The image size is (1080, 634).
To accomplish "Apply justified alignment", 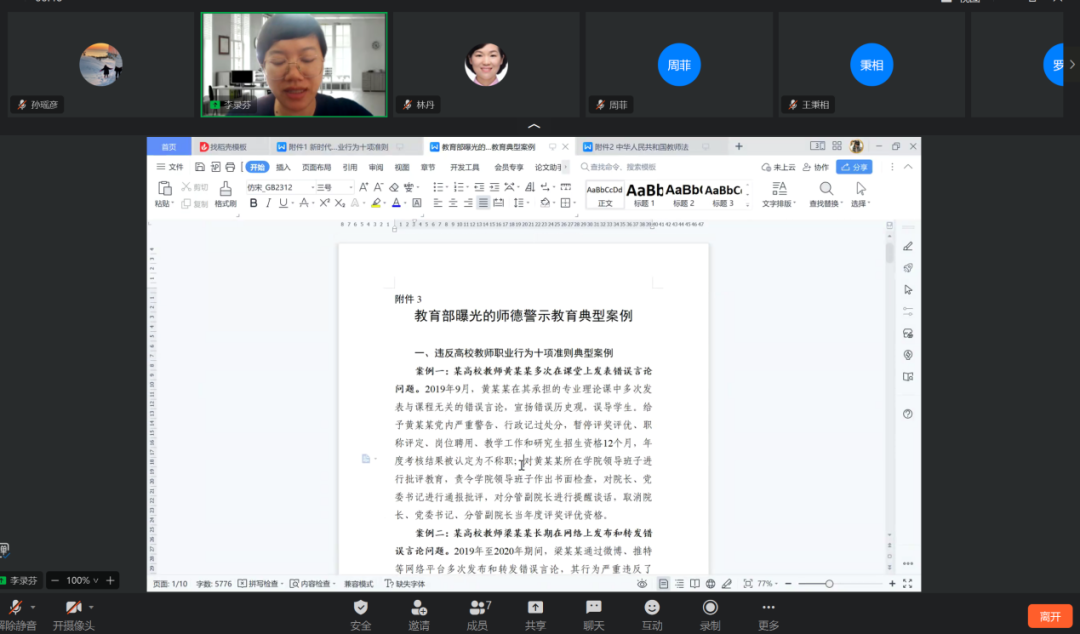I will coord(483,203).
